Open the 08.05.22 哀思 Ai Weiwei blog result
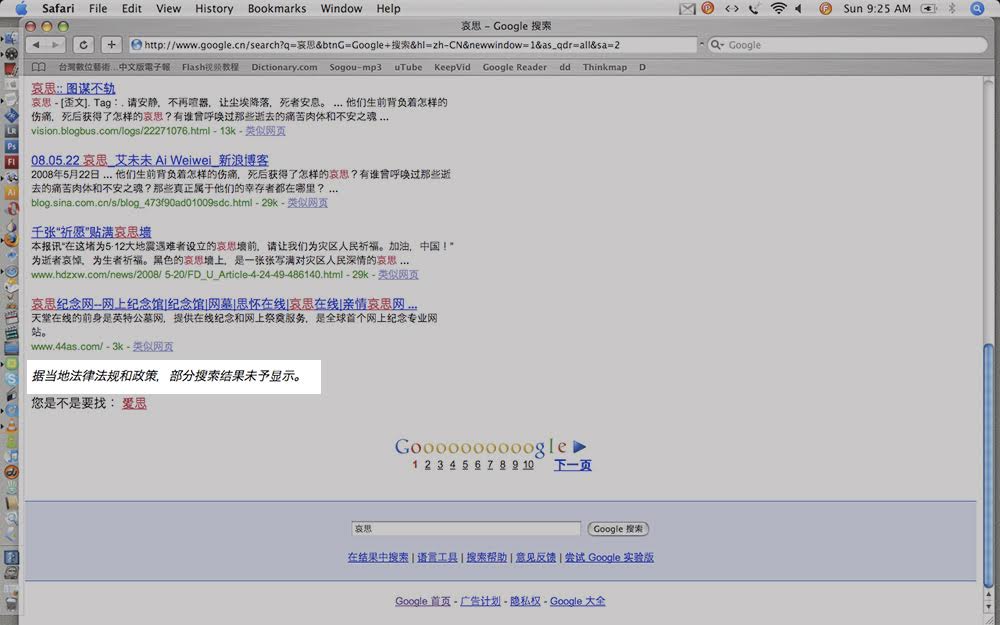The width and height of the screenshot is (1000, 625). click(x=150, y=160)
